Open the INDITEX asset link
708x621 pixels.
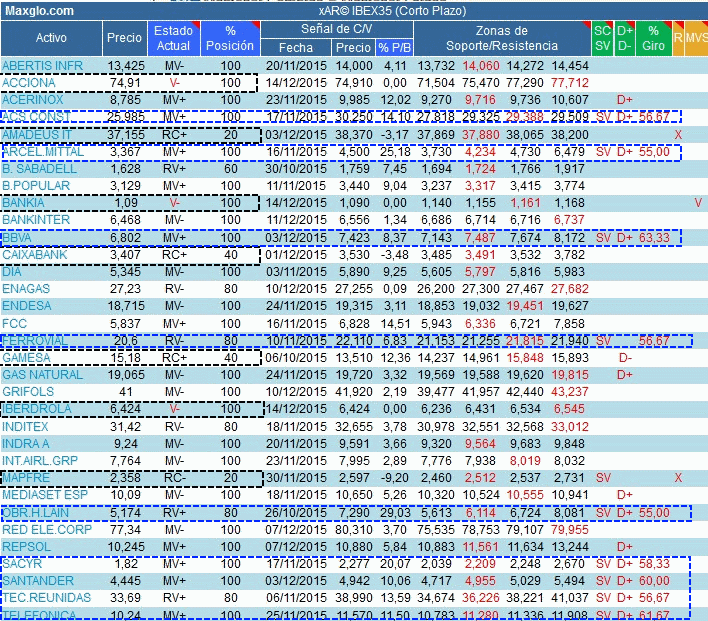tap(25, 427)
